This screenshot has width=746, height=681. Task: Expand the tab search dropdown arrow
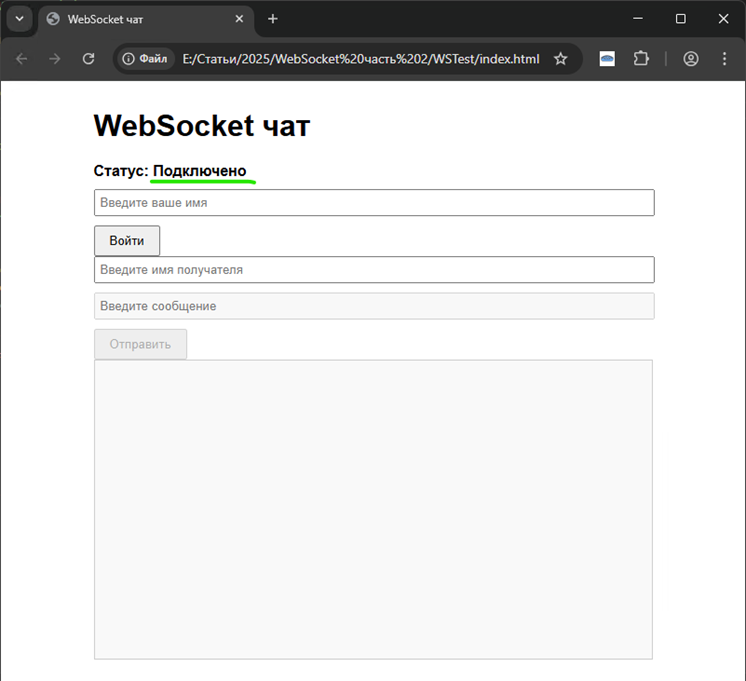click(20, 19)
